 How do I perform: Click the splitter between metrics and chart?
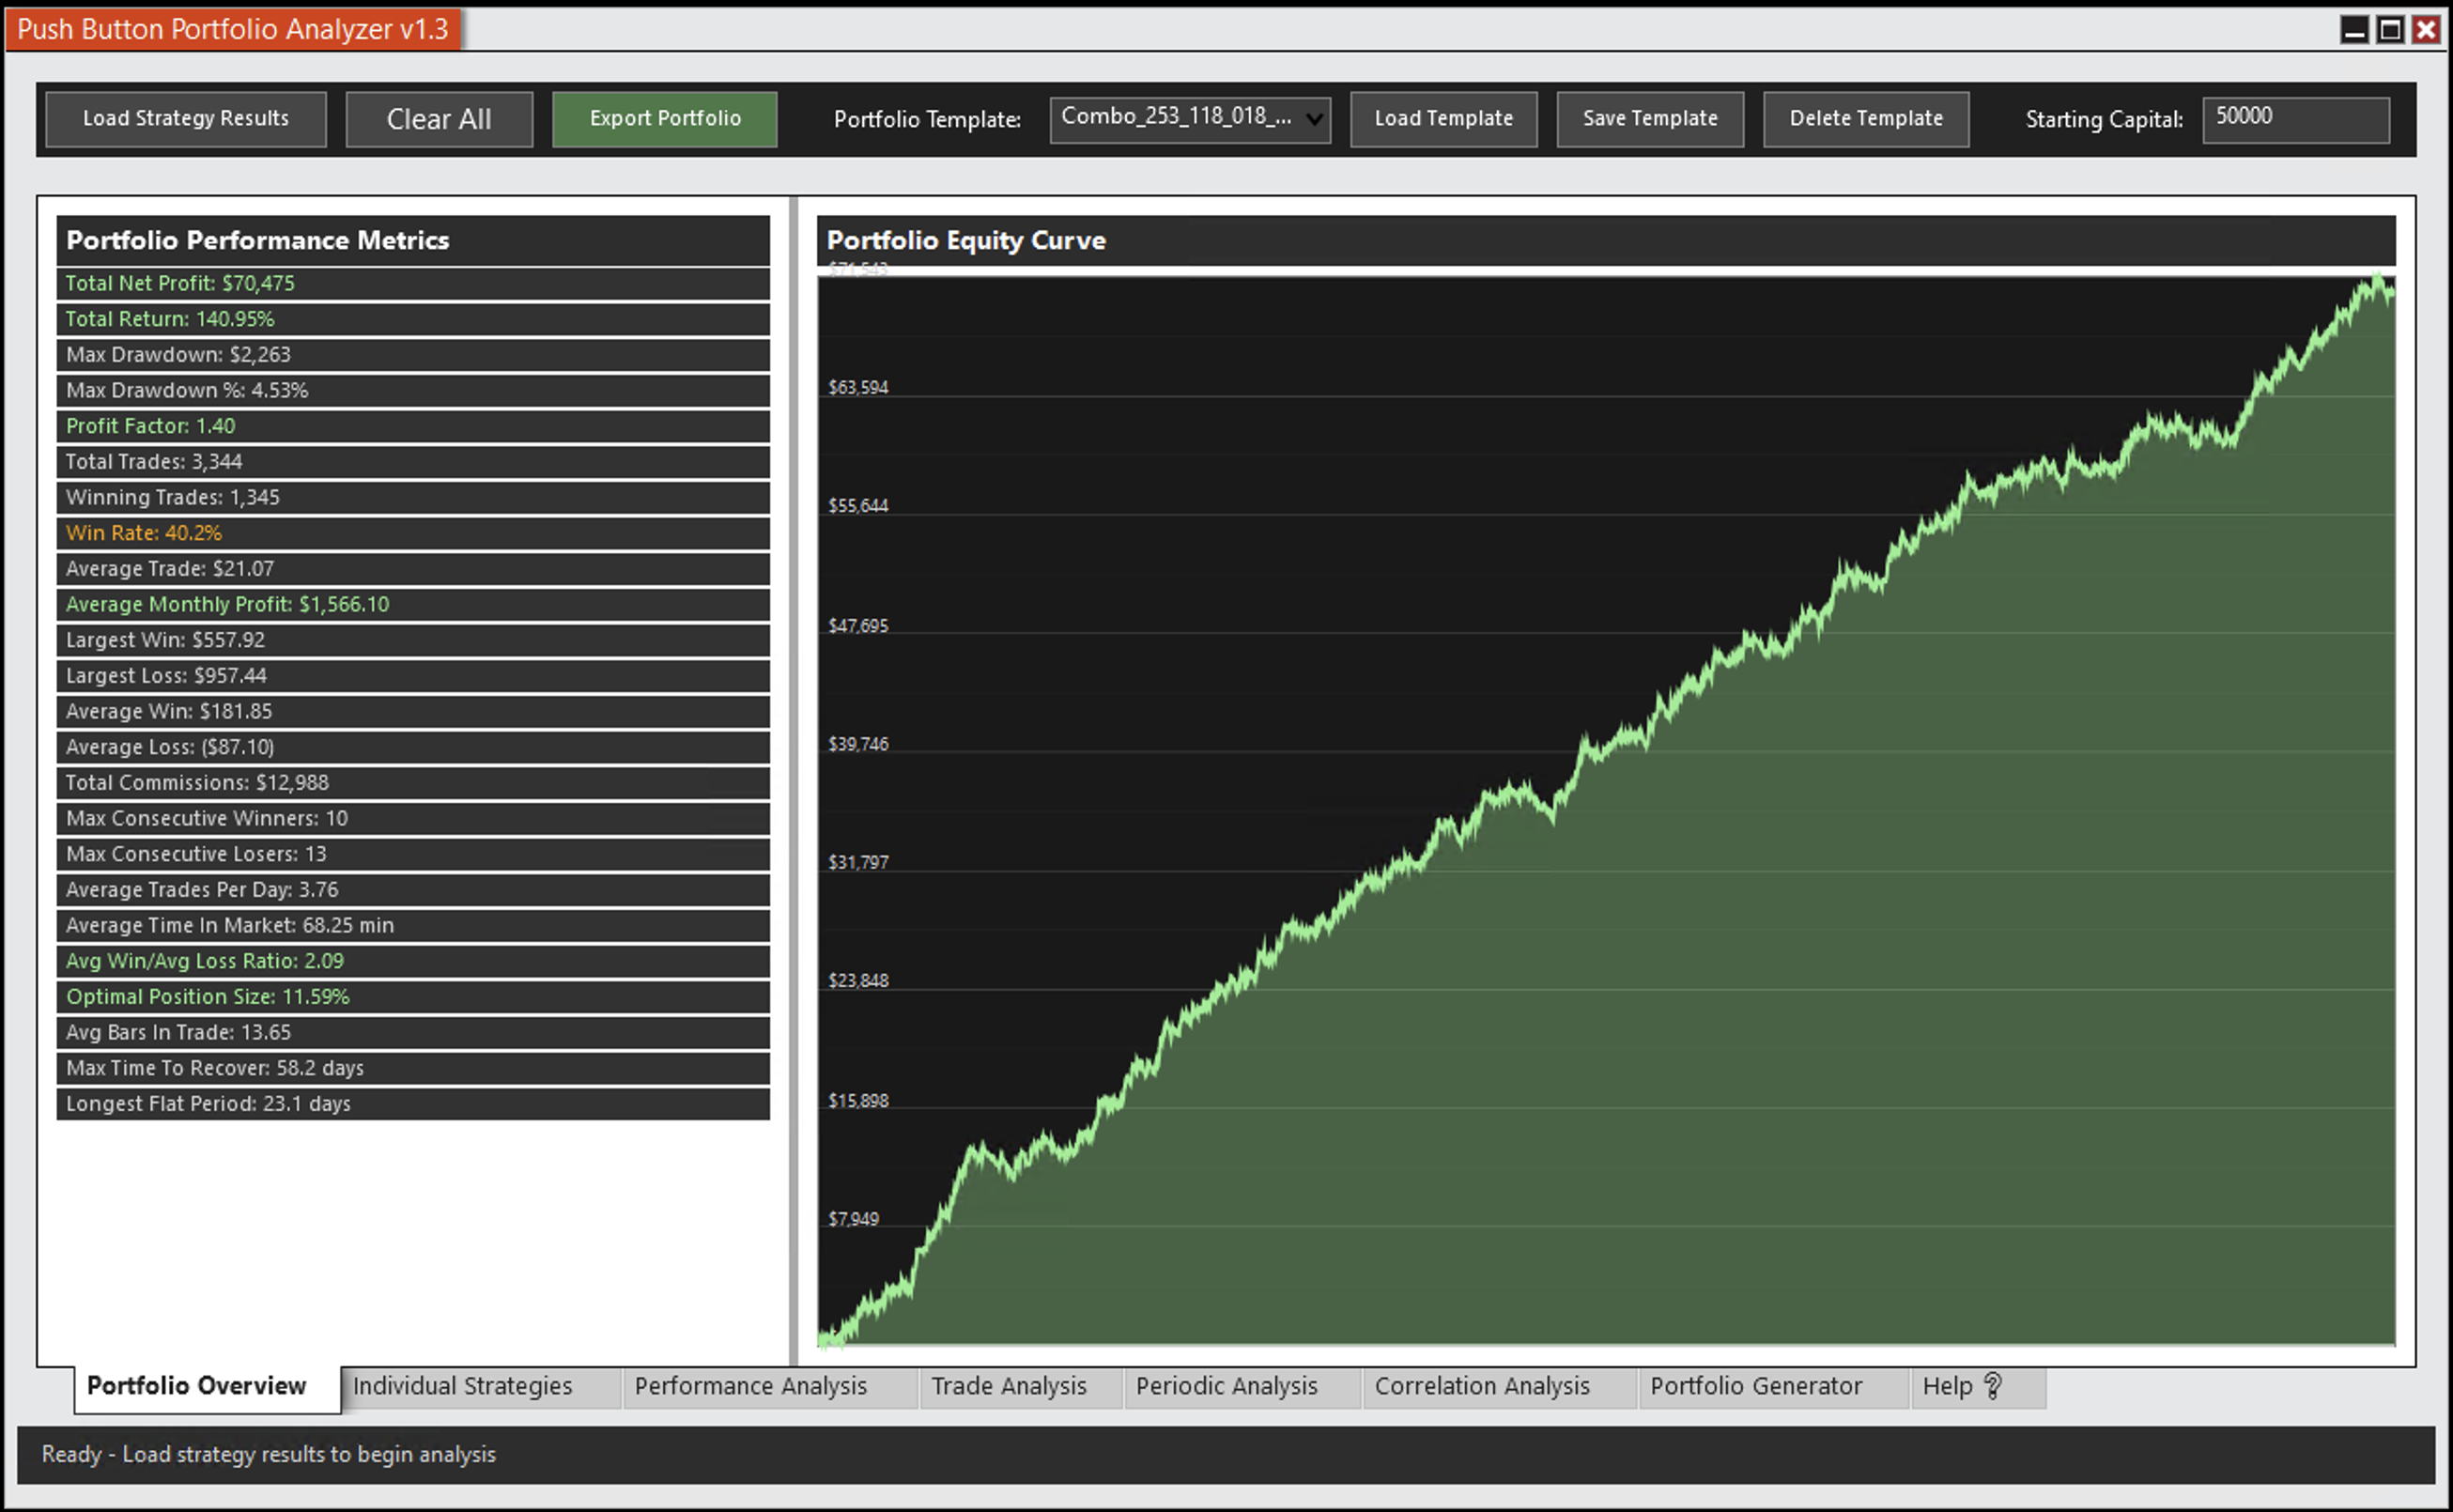(x=794, y=780)
